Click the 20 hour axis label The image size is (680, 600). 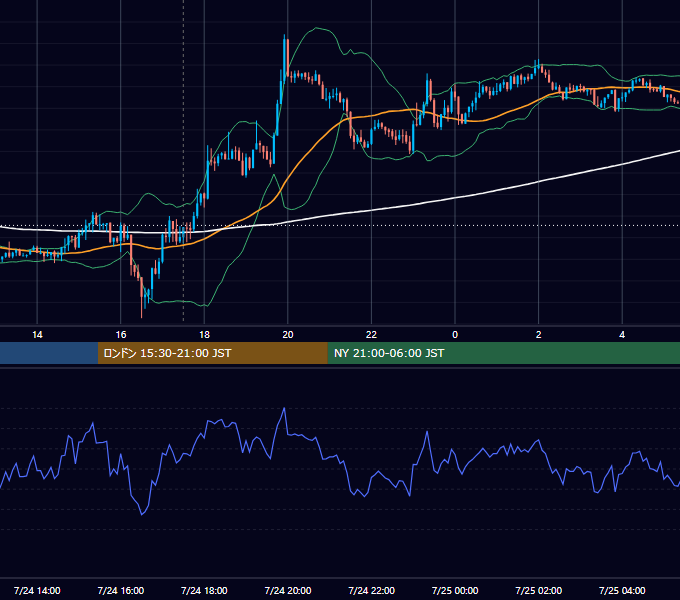(x=288, y=335)
